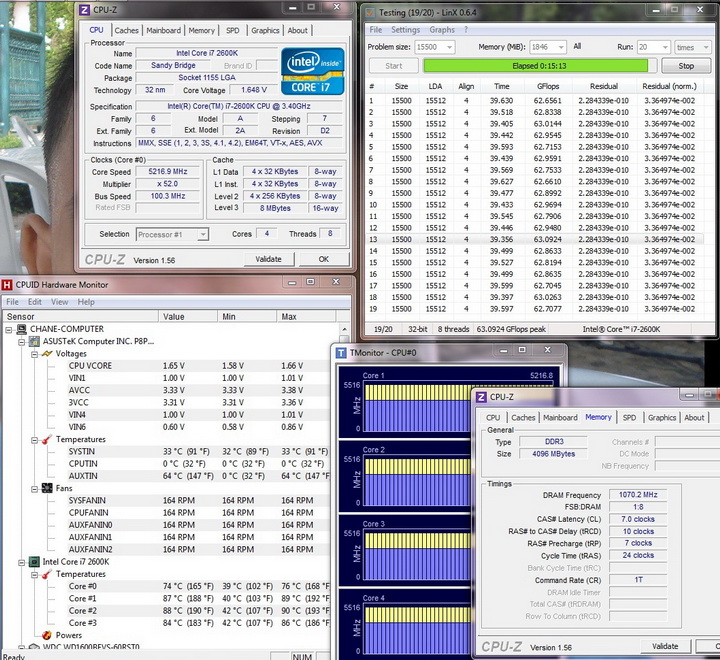Open the CPU tab in CPU-Z Memory window
Screen dimensions: 720x660
click(x=493, y=417)
